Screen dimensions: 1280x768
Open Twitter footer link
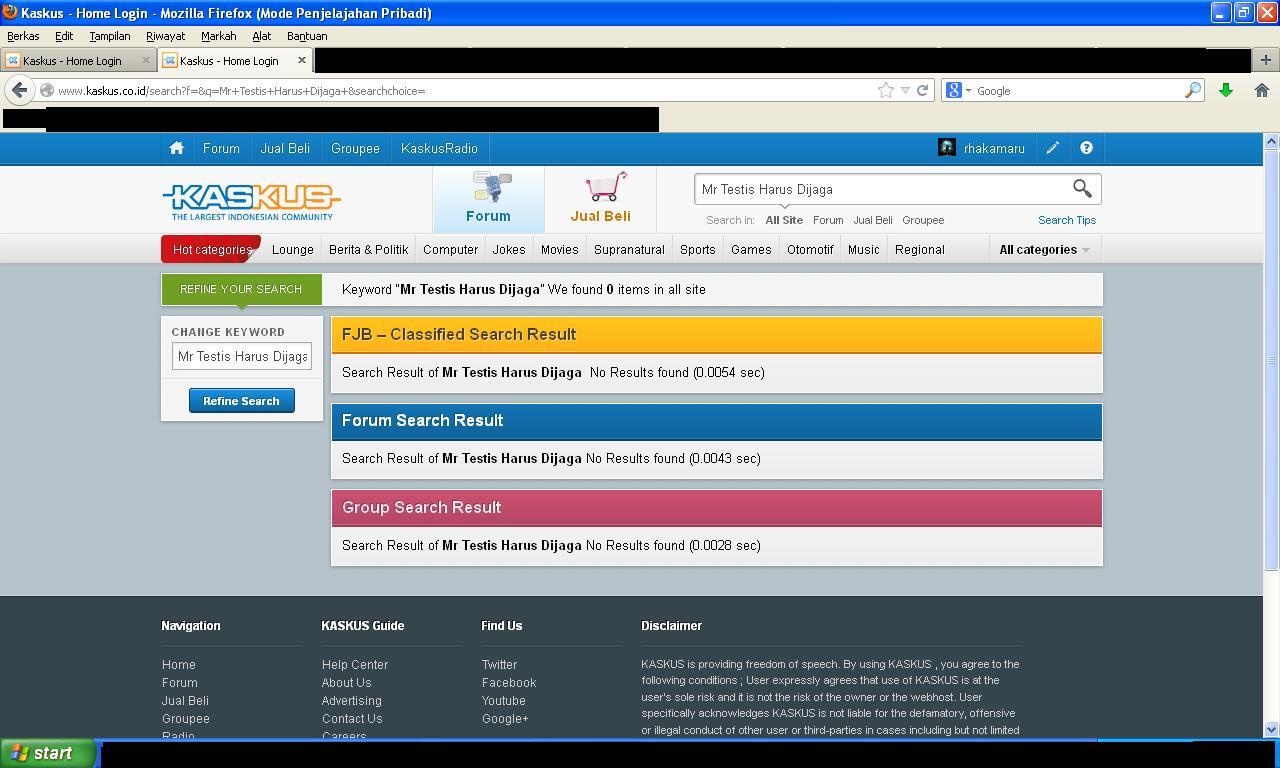click(499, 665)
